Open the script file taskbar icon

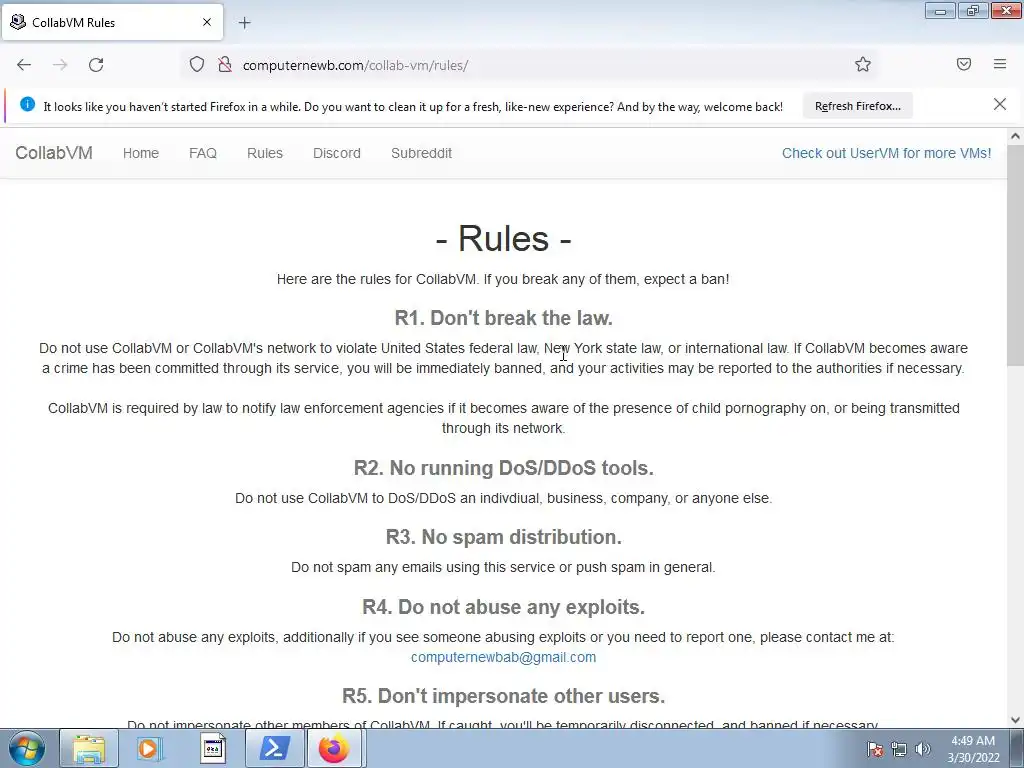[x=212, y=748]
